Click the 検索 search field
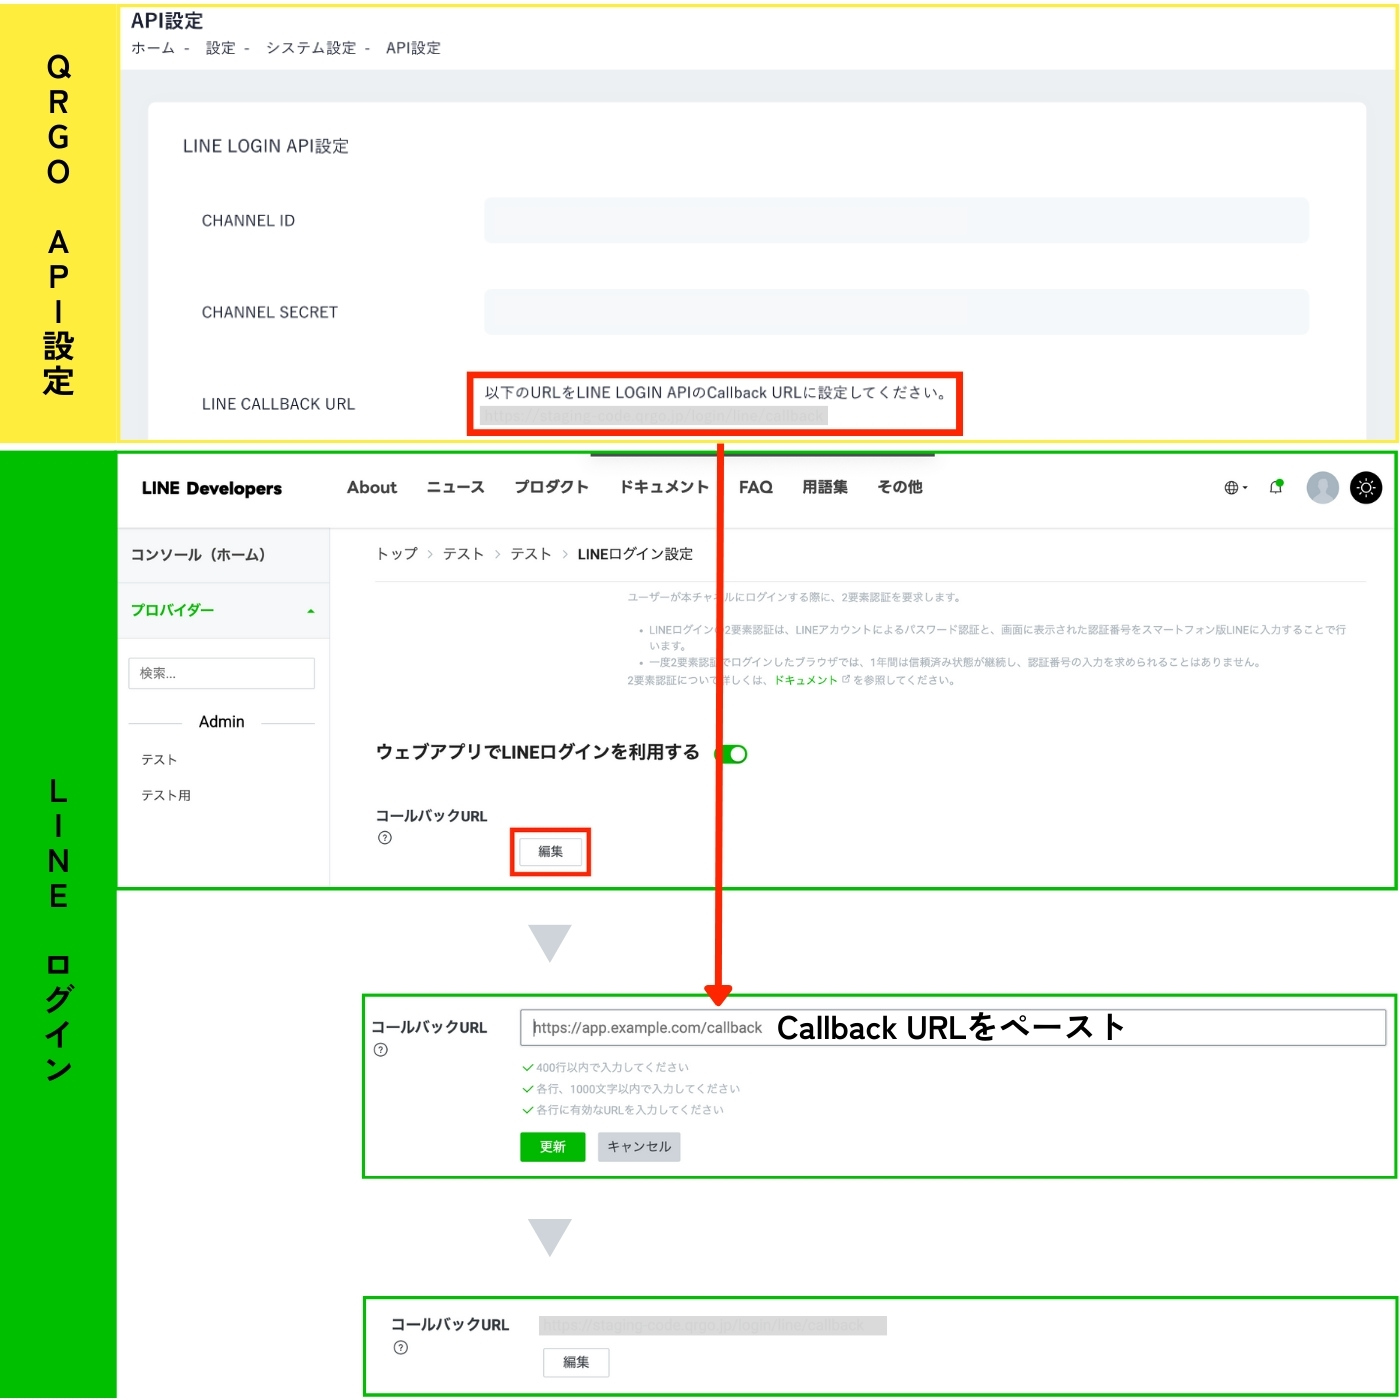 tap(221, 673)
